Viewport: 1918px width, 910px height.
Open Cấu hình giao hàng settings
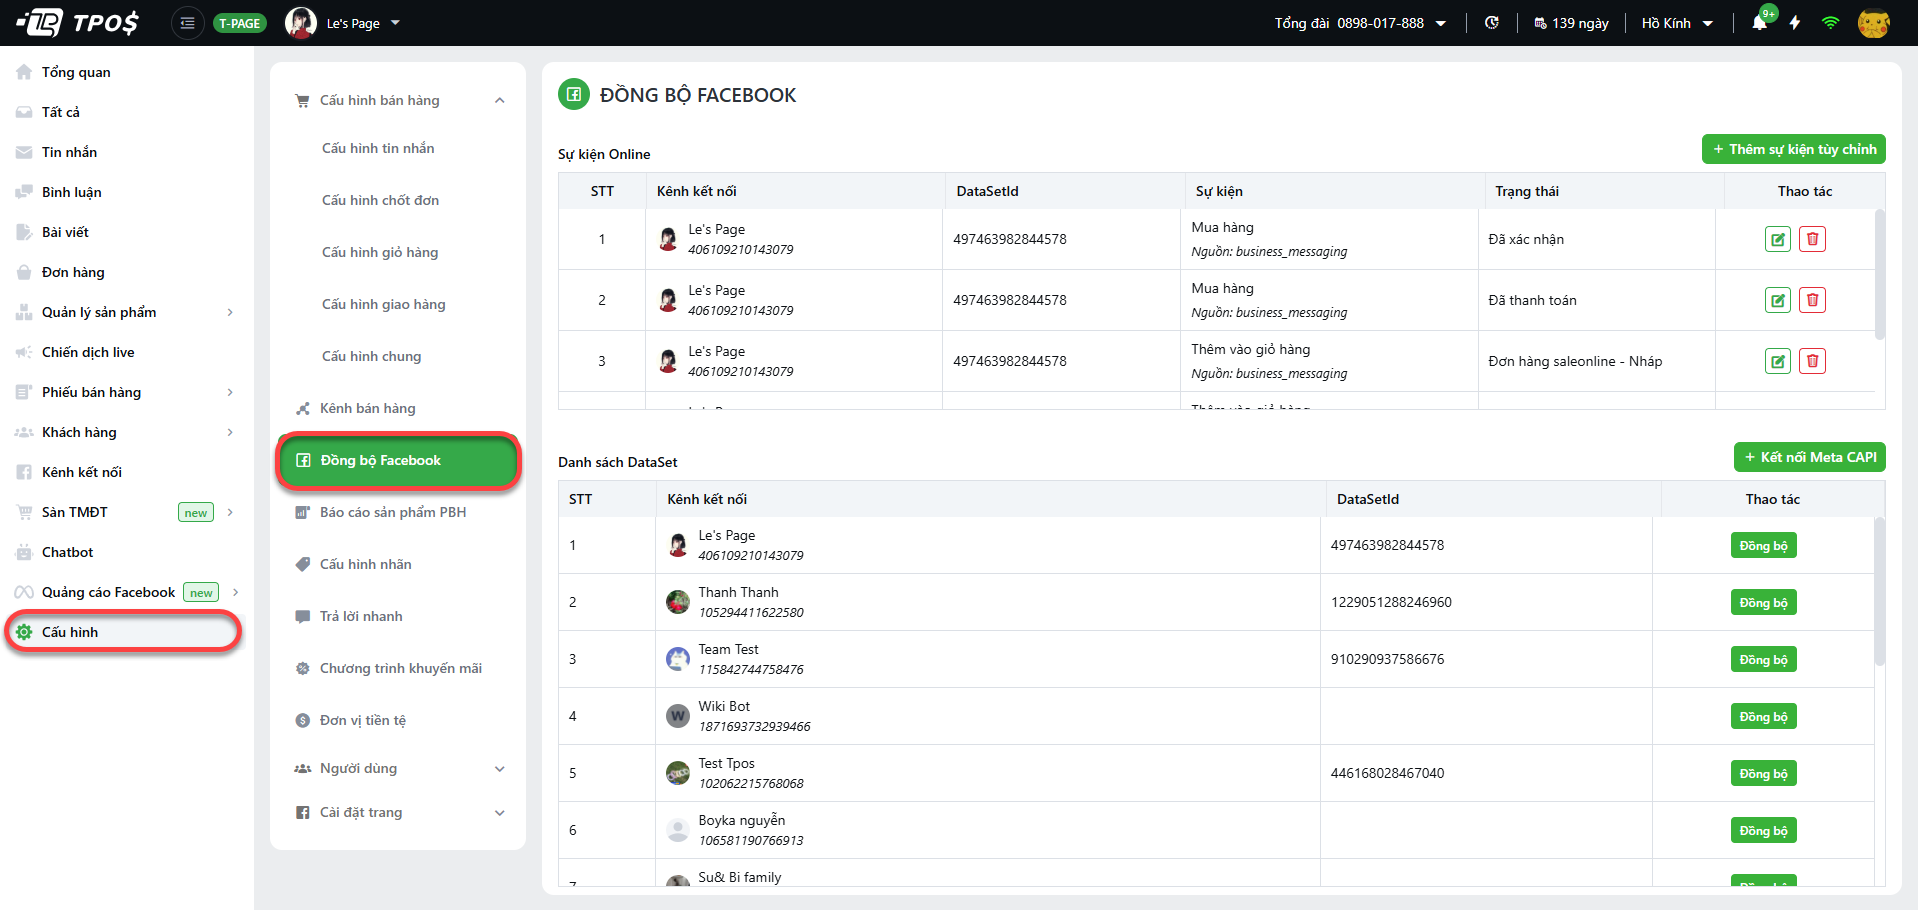click(383, 304)
